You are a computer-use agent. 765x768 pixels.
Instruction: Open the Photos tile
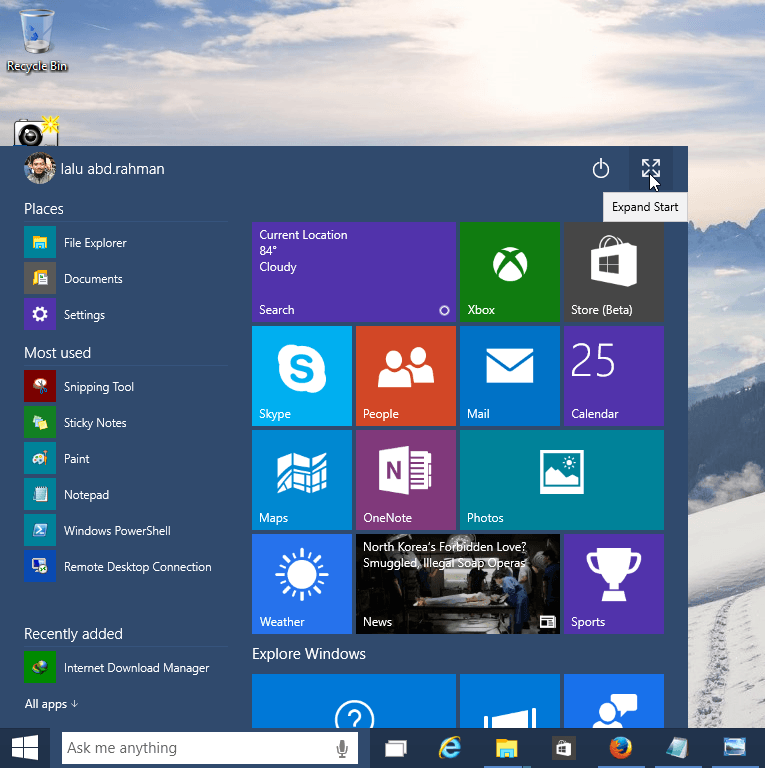click(x=562, y=480)
